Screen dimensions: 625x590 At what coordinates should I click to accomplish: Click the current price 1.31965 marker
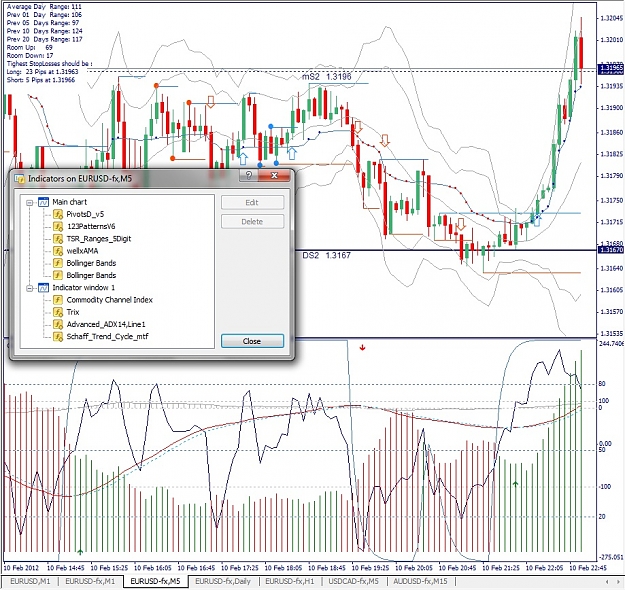[611, 68]
